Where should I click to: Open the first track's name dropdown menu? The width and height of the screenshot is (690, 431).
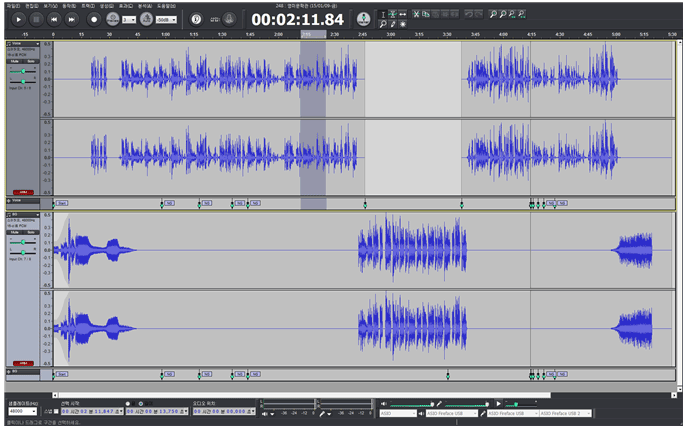[x=23, y=44]
